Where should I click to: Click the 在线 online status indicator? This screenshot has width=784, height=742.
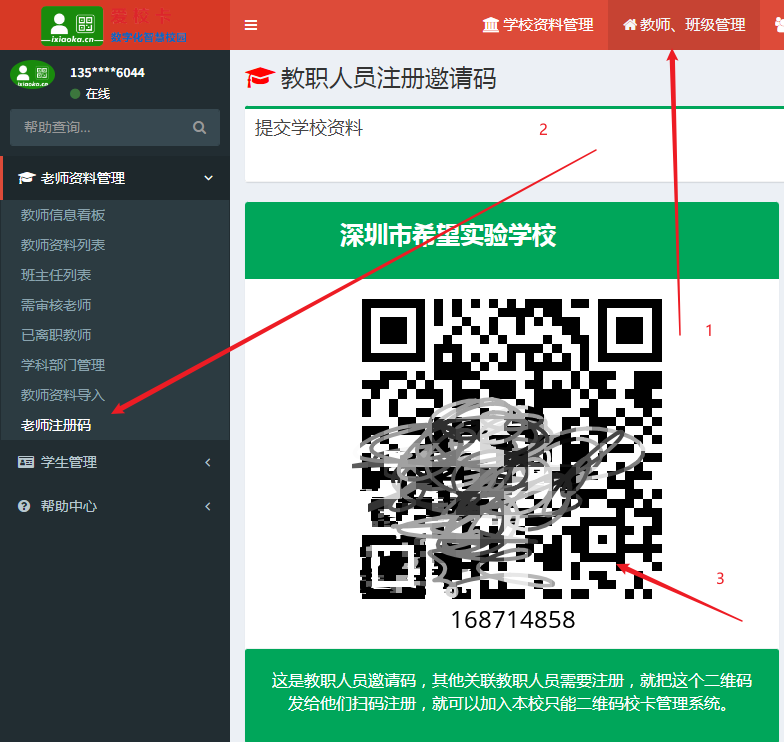point(90,94)
